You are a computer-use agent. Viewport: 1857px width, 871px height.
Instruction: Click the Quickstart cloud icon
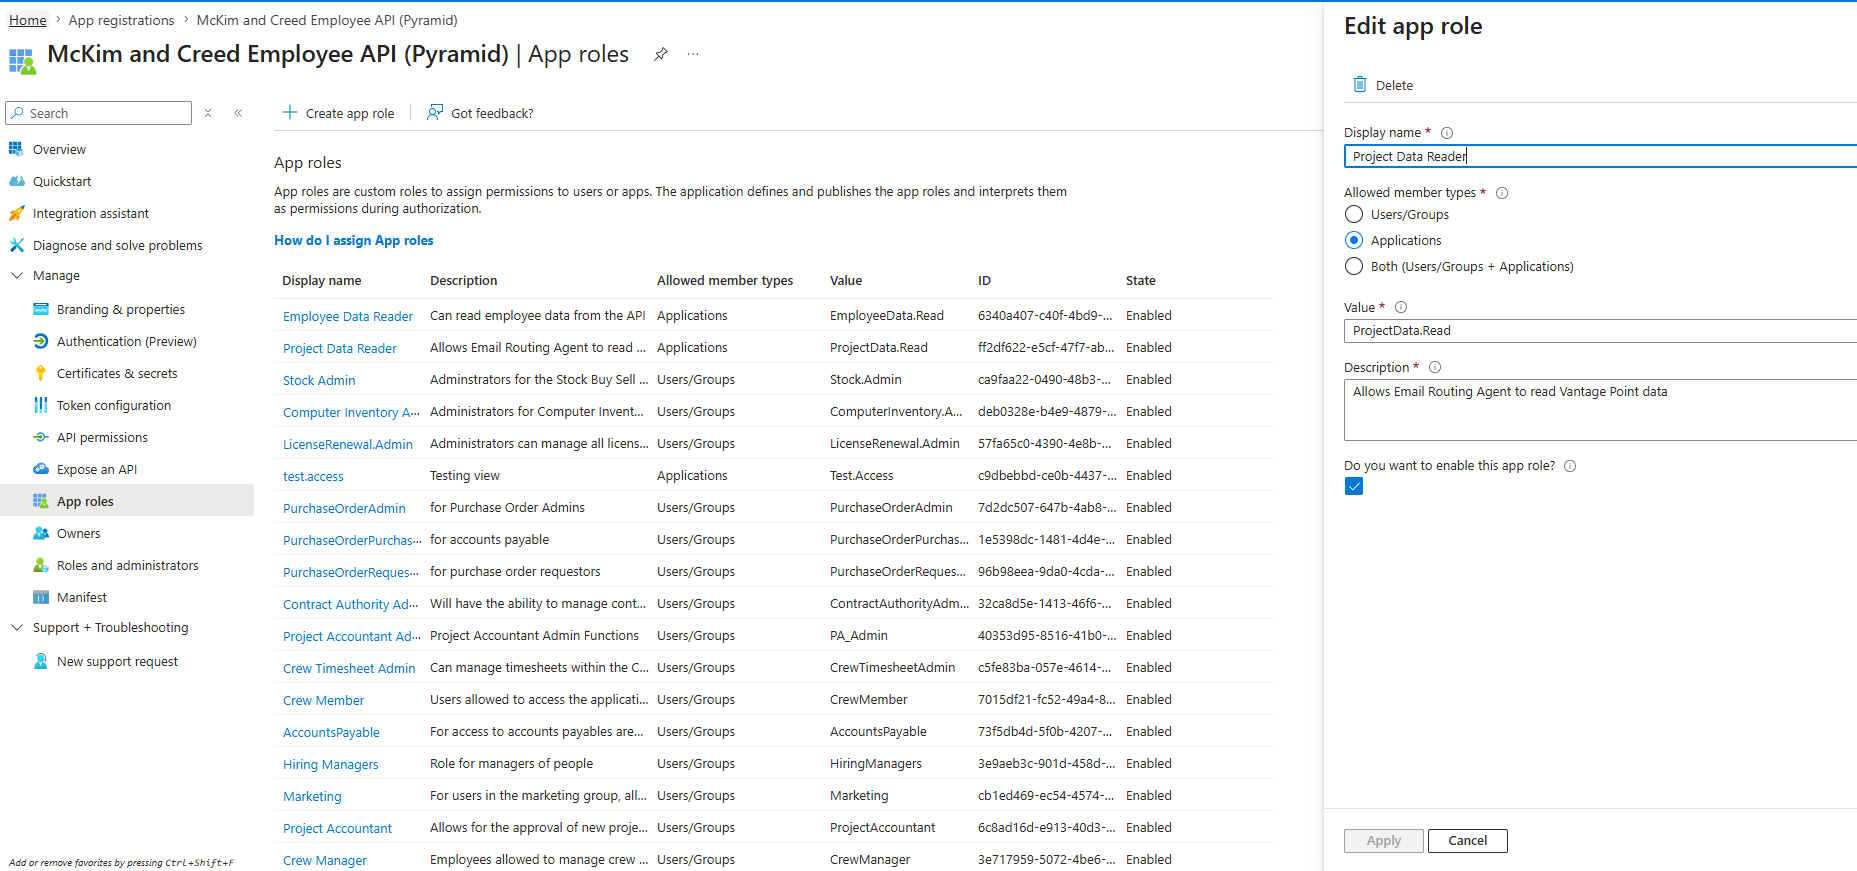pyautogui.click(x=16, y=181)
